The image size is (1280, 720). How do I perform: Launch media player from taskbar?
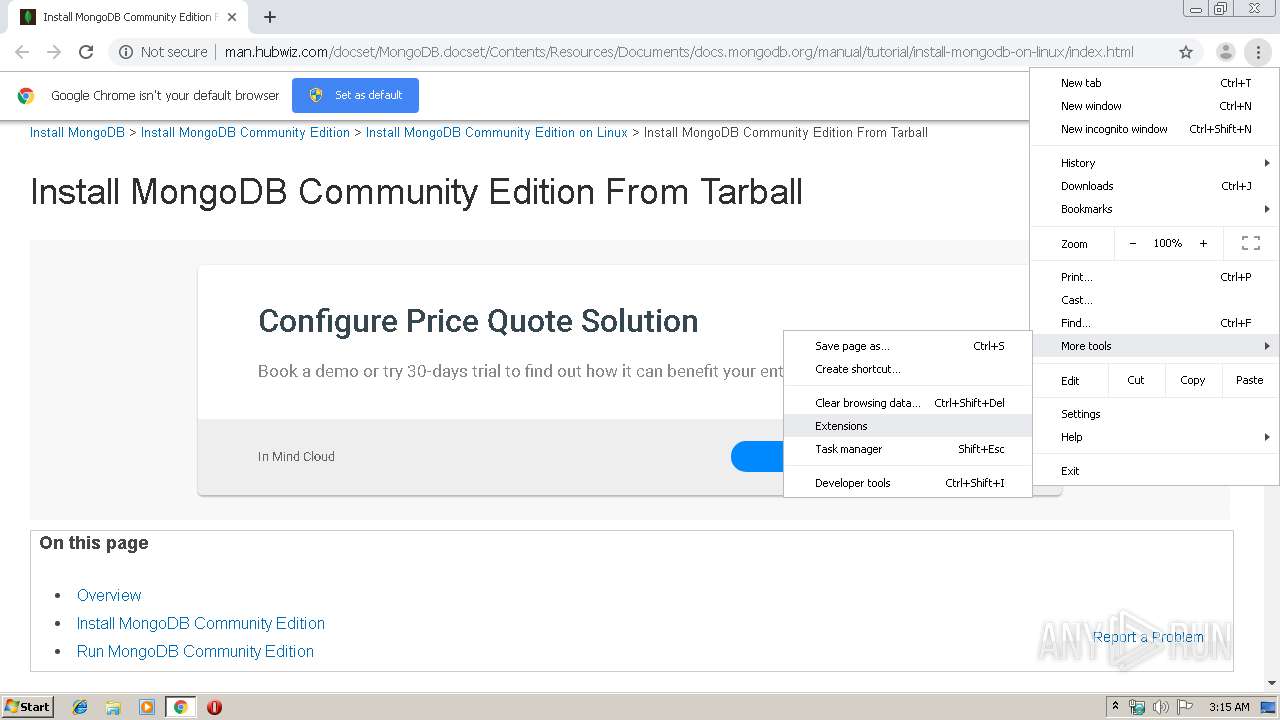pos(147,707)
